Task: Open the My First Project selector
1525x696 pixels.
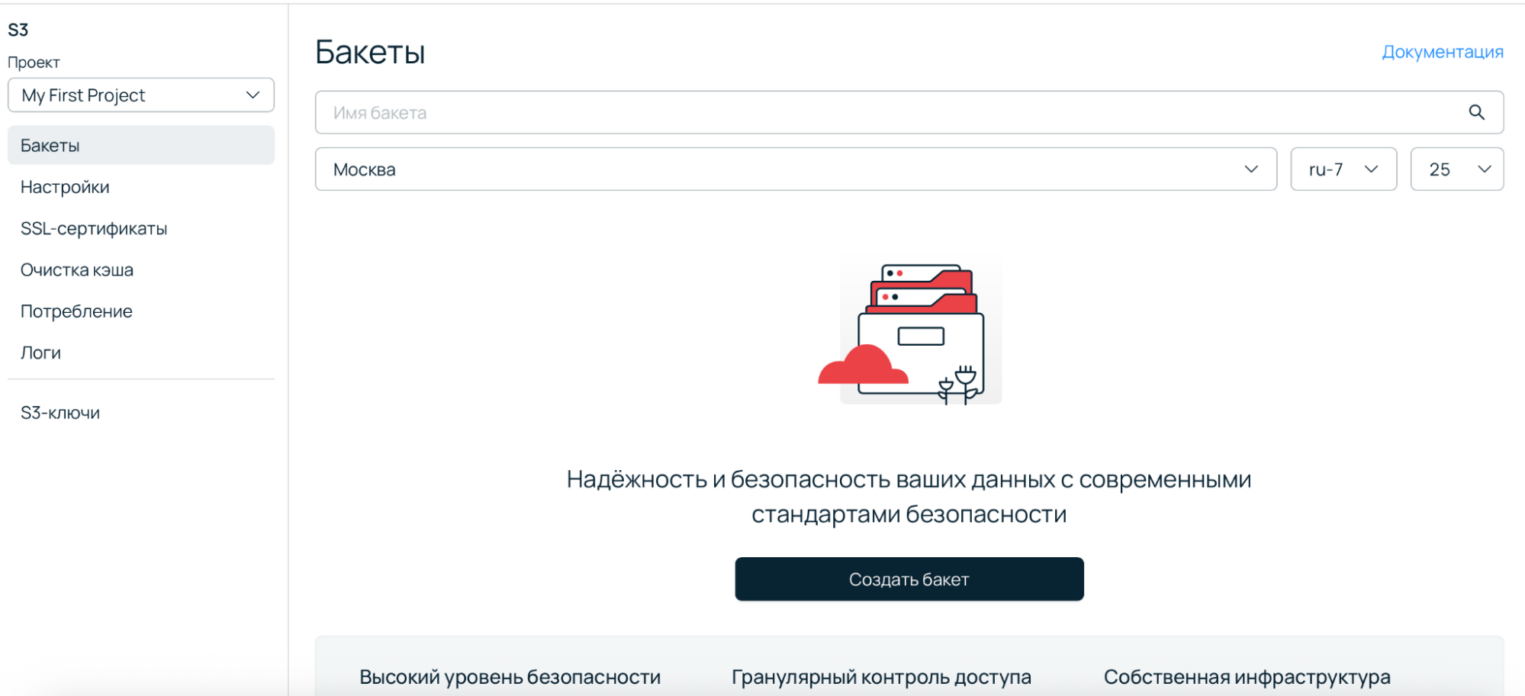Action: pos(140,94)
